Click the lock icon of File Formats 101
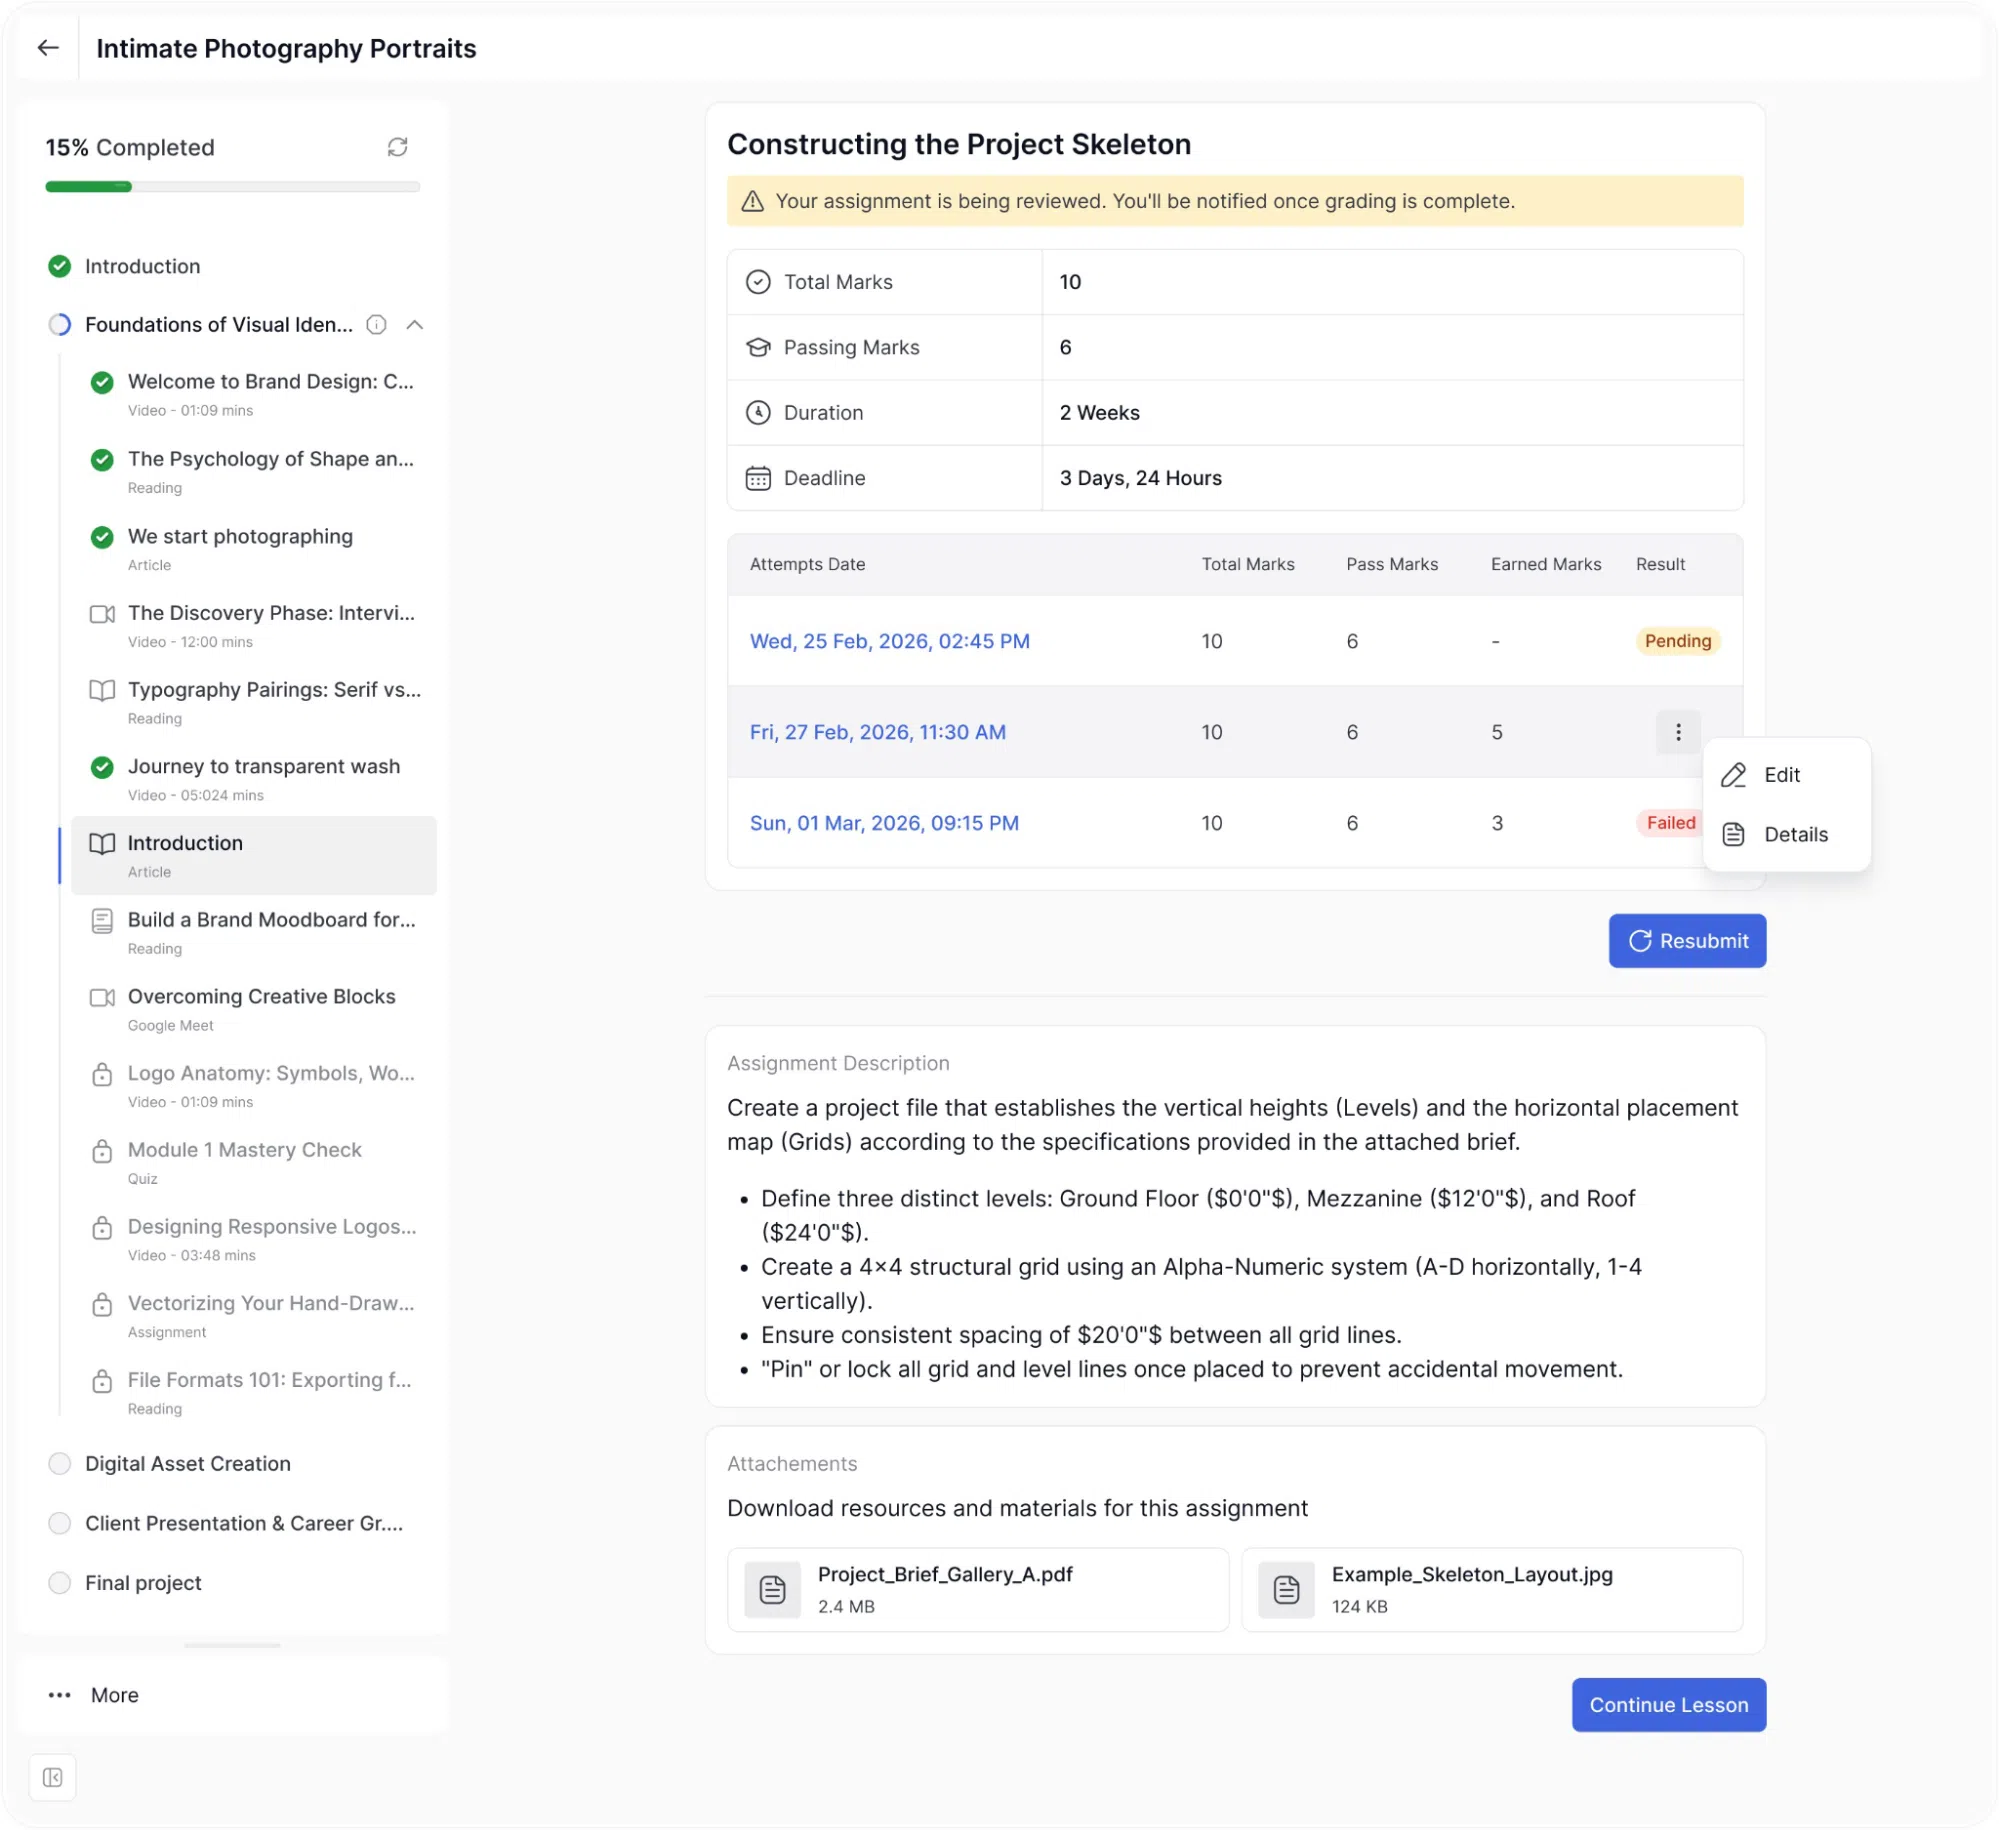This screenshot has height=1831, width=1999. (102, 1382)
